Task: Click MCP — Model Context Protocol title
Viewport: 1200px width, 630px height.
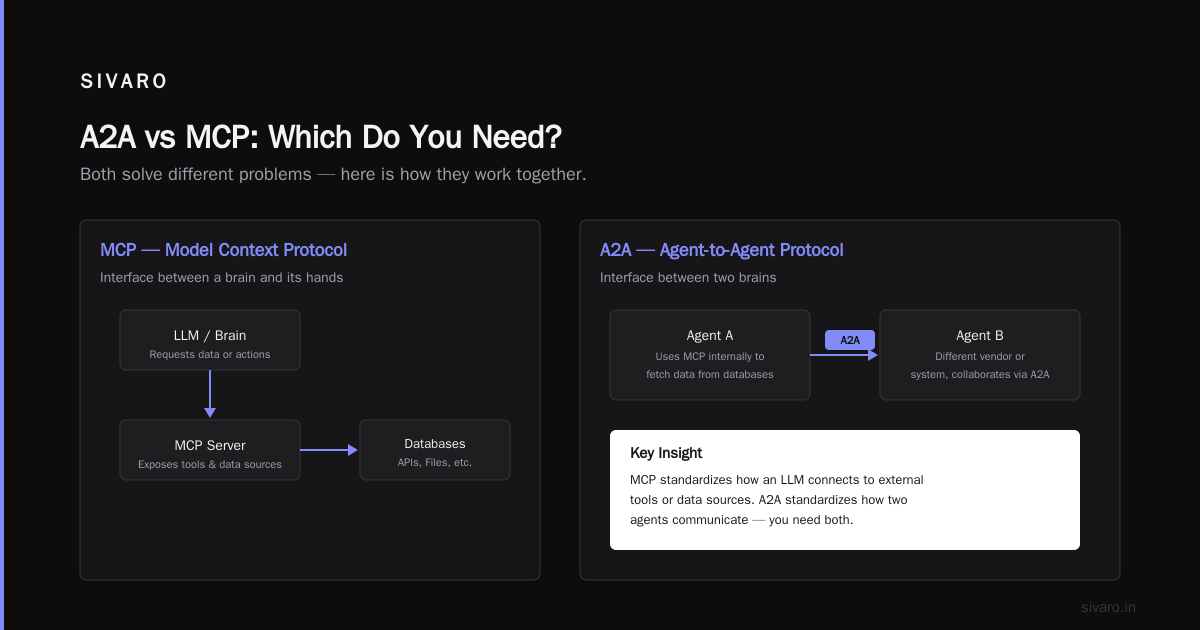Action: 224,250
